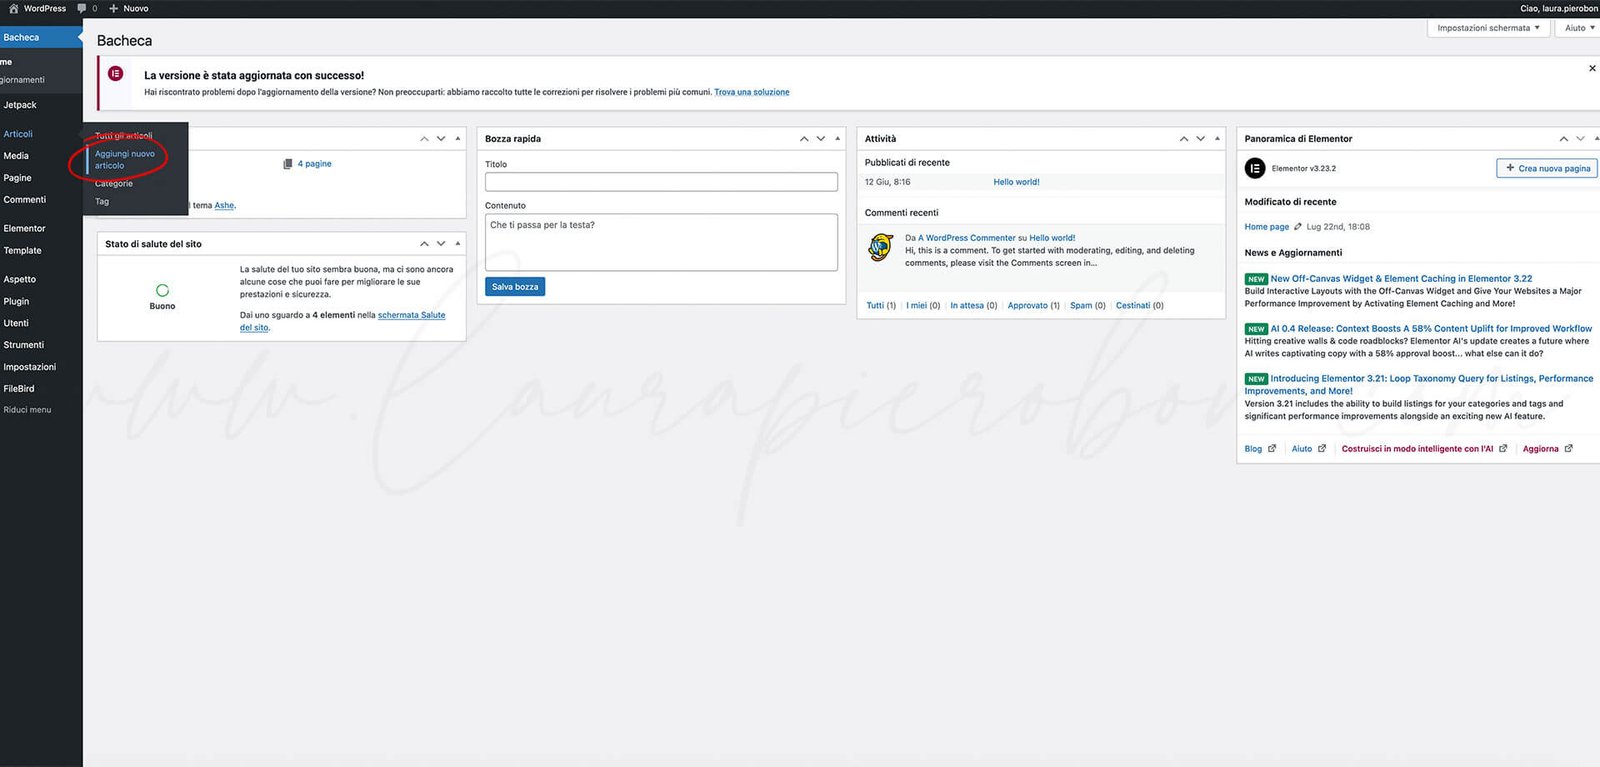Move Bozza rapida widget down
The image size is (1600, 767).
pos(821,139)
